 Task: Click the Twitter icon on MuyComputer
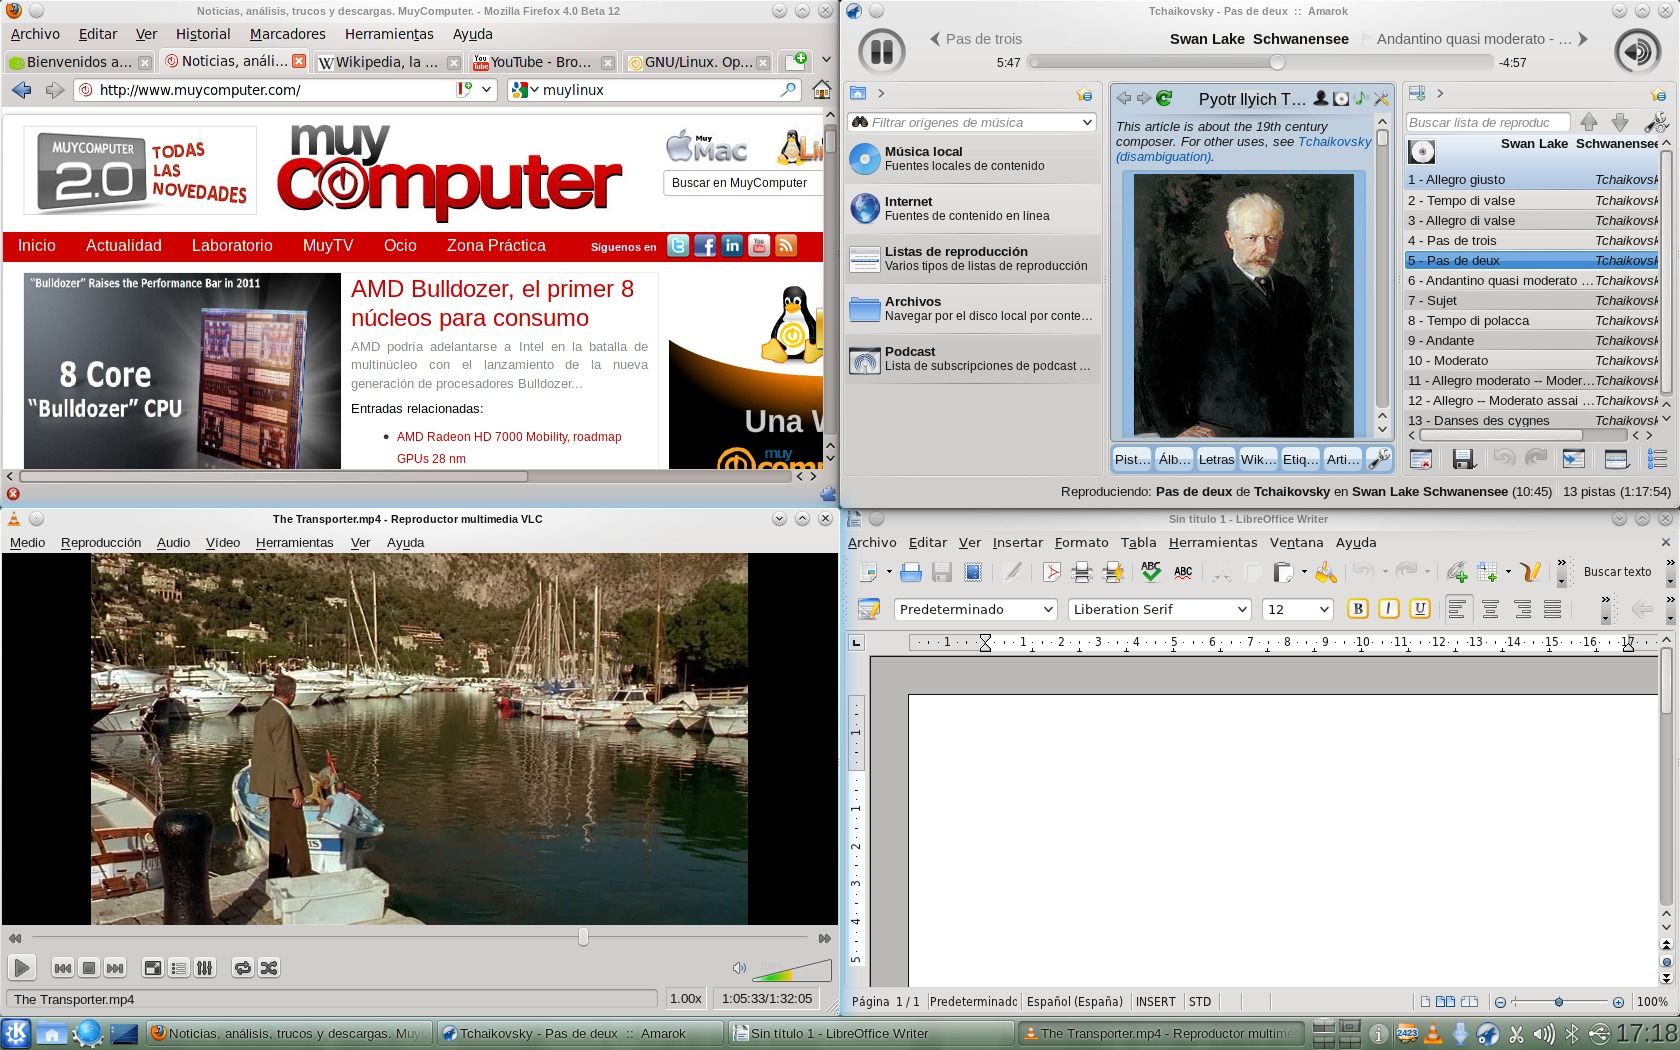pyautogui.click(x=678, y=246)
